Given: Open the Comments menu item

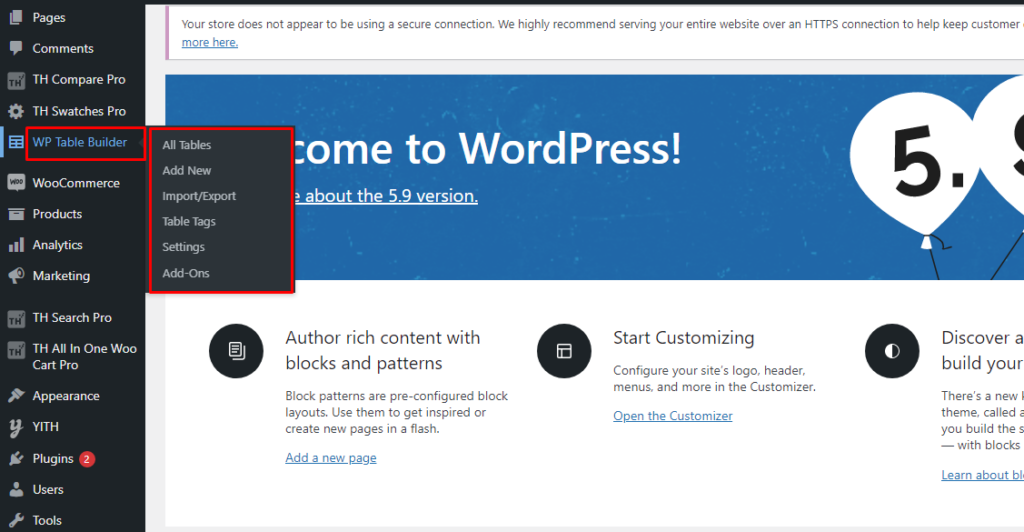Looking at the screenshot, I should pyautogui.click(x=62, y=48).
